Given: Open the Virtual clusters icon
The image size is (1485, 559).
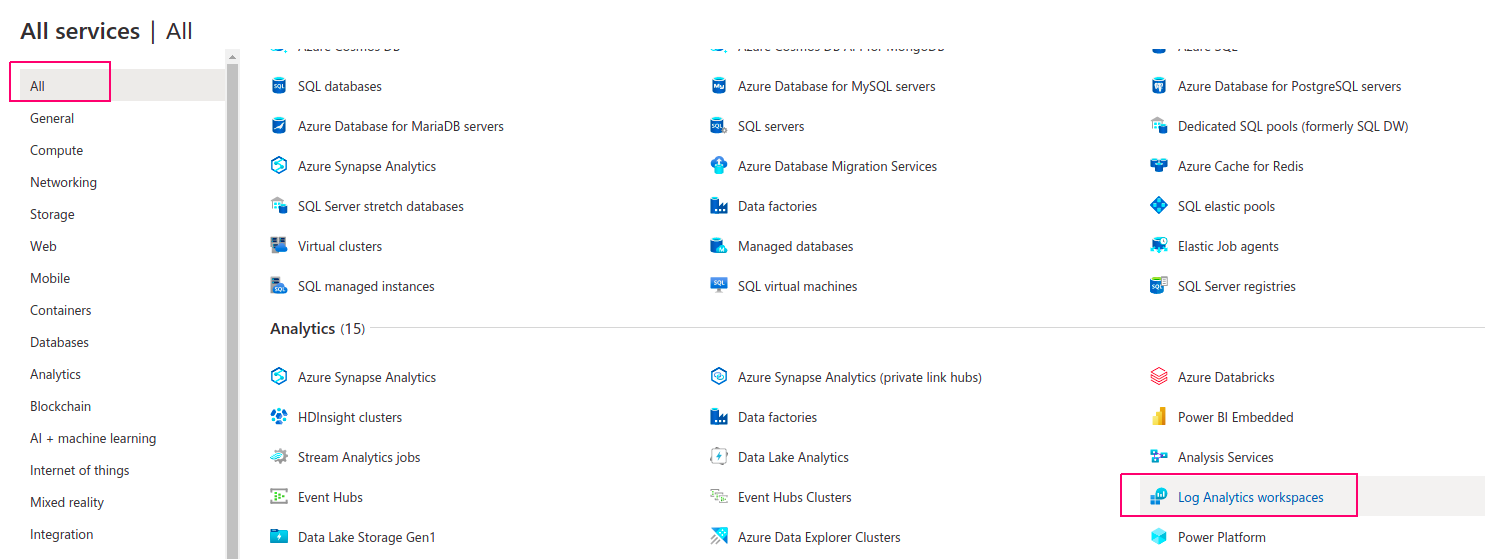Looking at the screenshot, I should 279,246.
